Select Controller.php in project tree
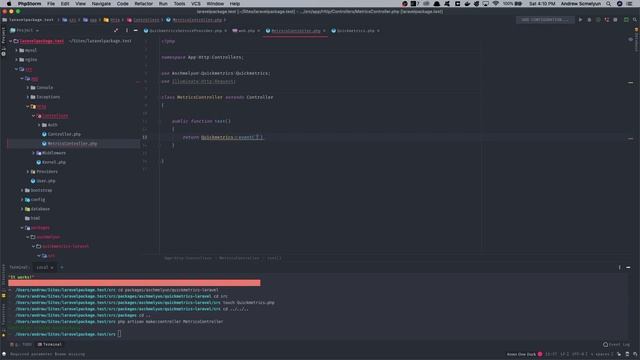 coord(61,134)
